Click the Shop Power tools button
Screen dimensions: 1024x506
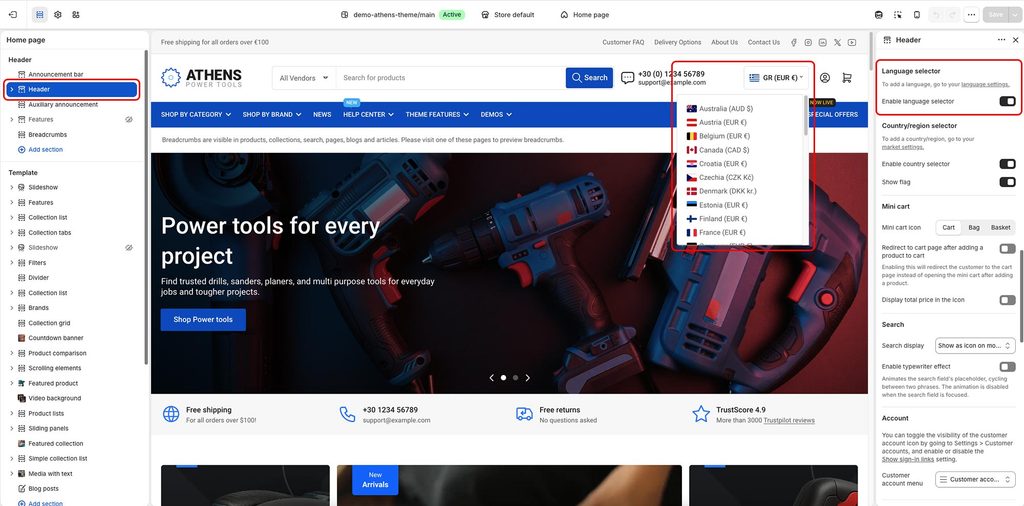point(203,320)
